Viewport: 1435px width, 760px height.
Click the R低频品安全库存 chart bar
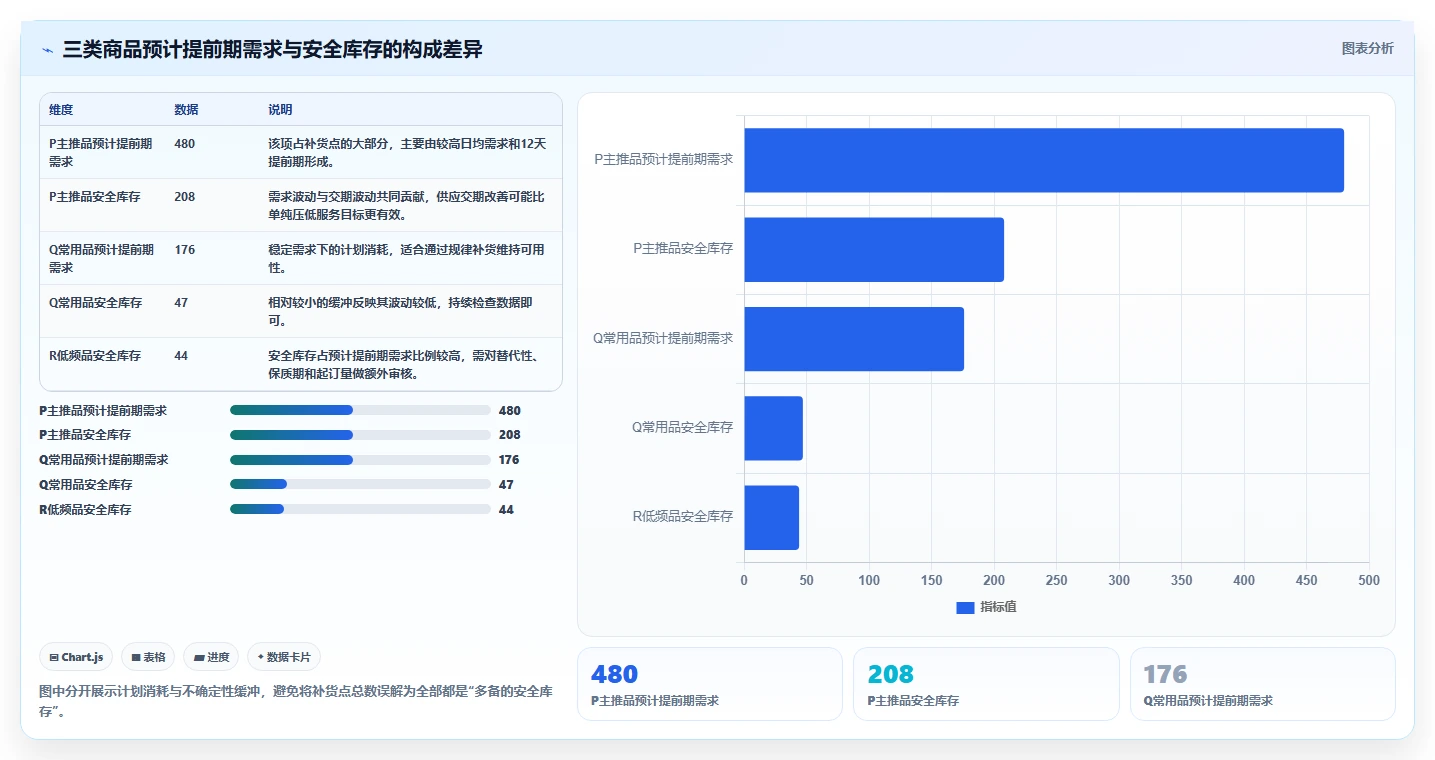click(771, 517)
